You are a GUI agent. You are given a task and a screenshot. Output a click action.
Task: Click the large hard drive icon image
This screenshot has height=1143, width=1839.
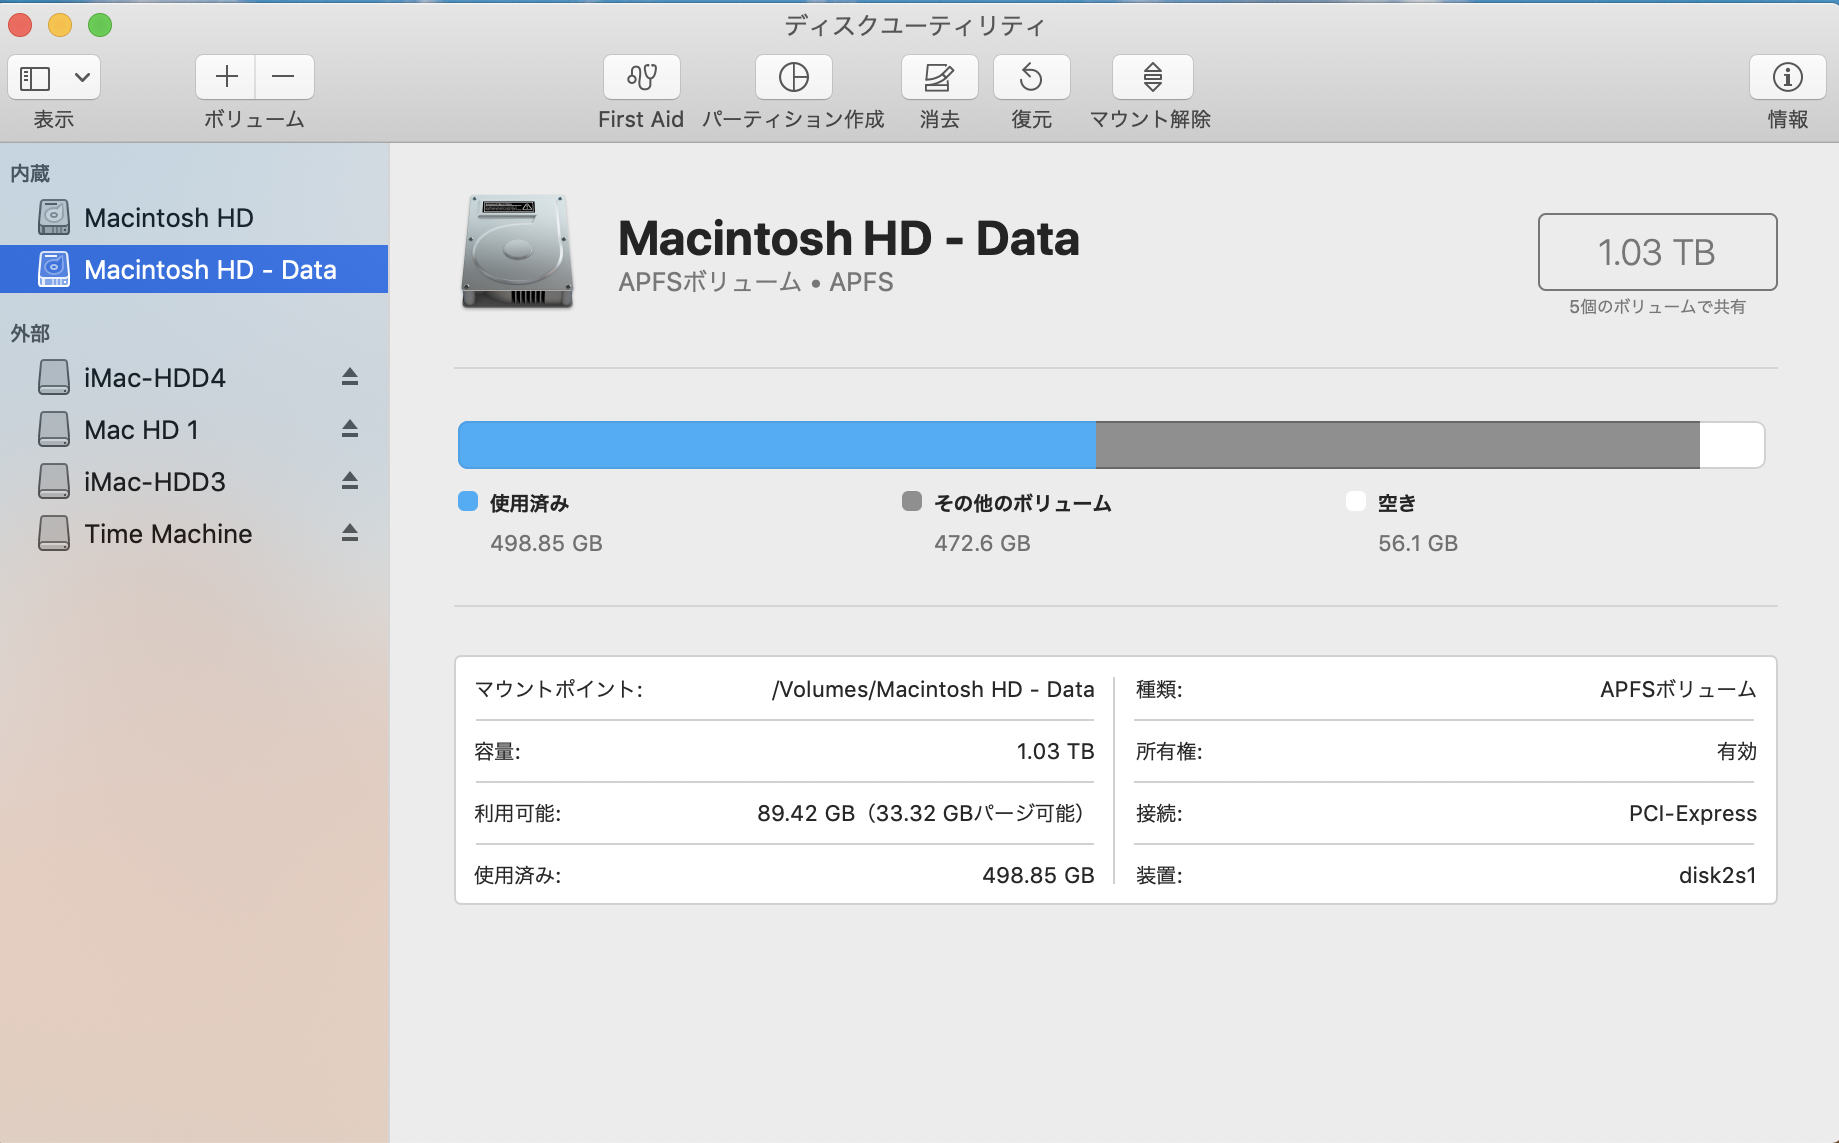(x=517, y=252)
